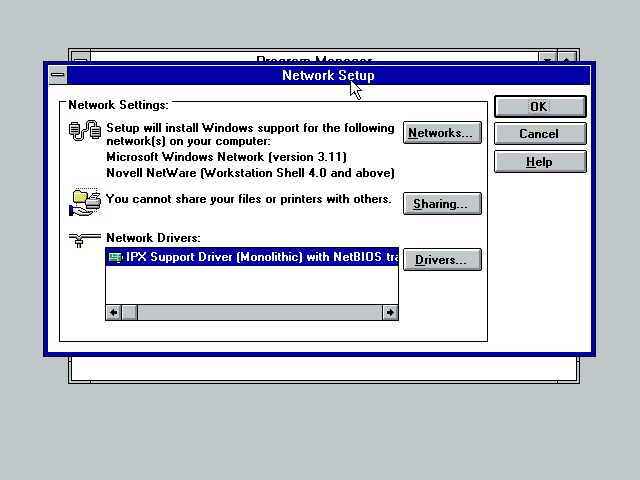Click the 'Network Drivers:' label
Viewport: 640px width, 480px height.
pos(153,238)
